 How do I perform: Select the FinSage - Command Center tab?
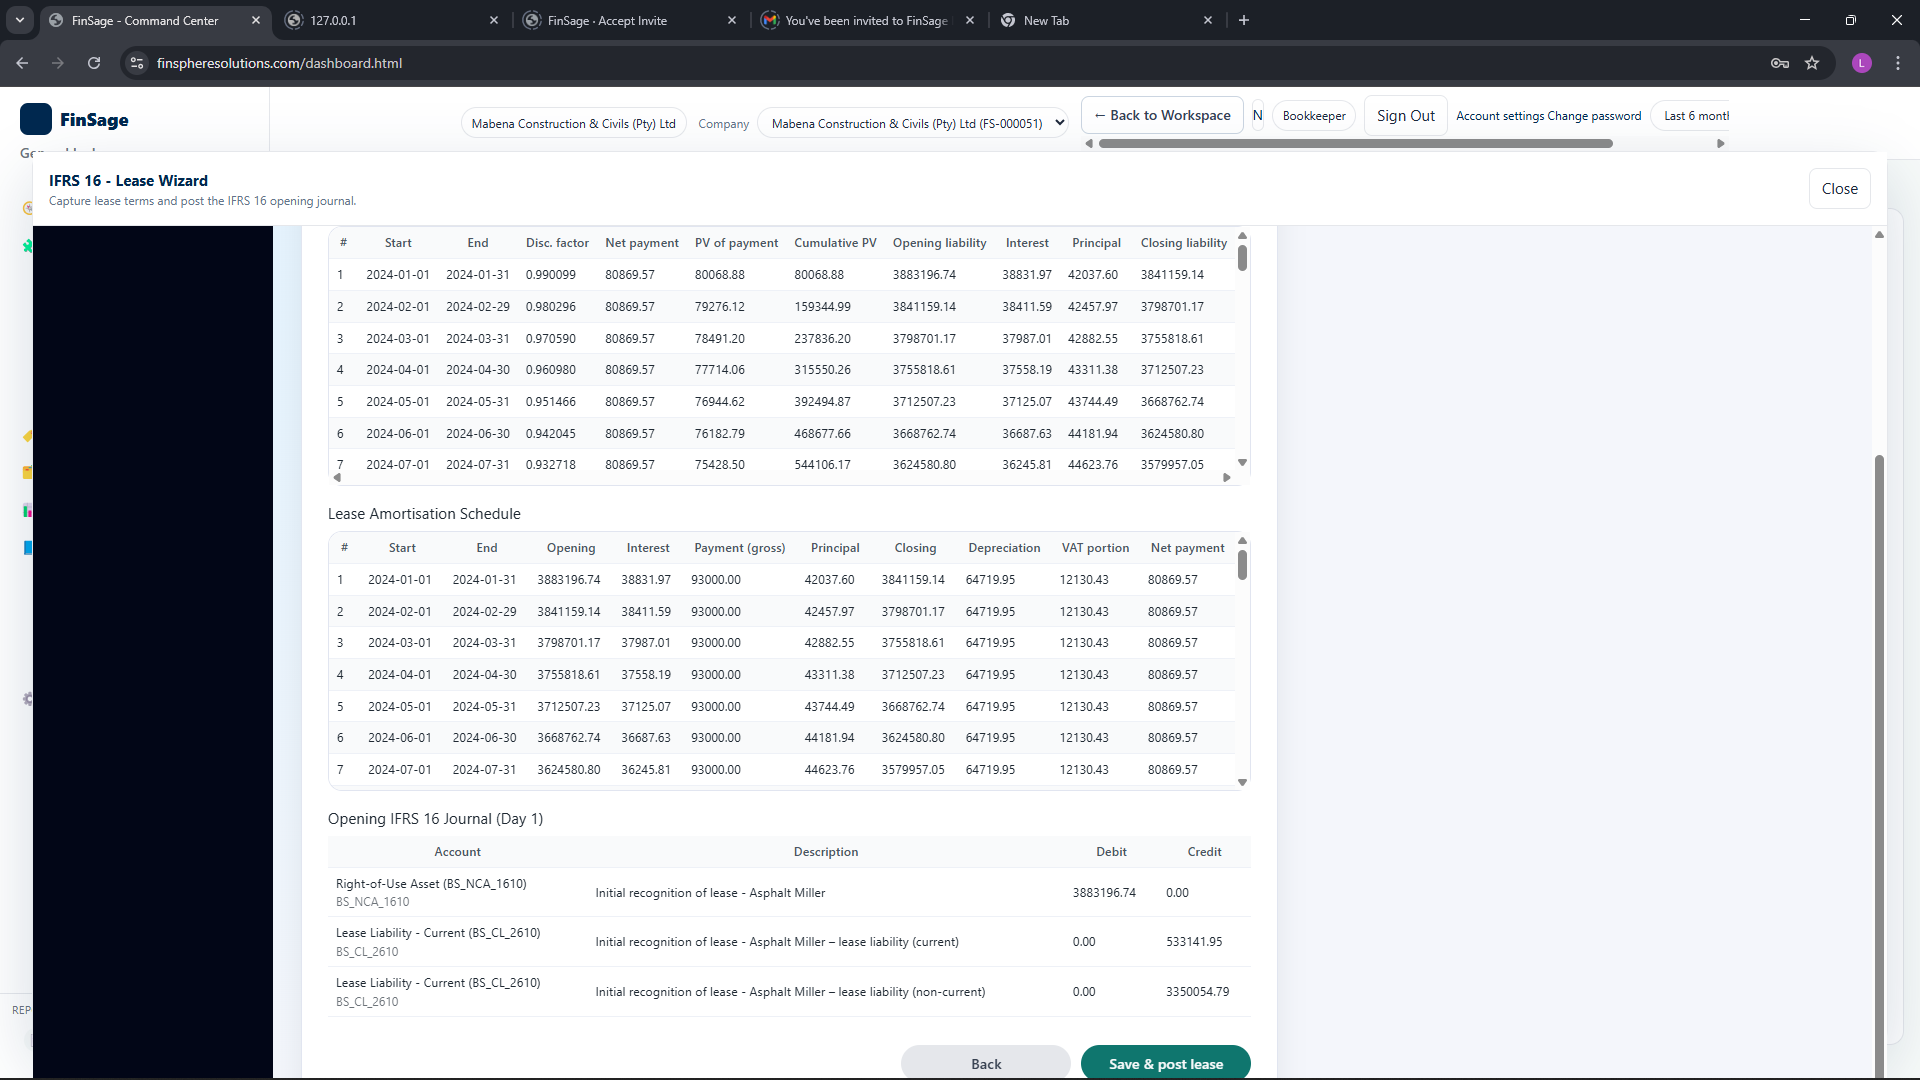[x=155, y=20]
